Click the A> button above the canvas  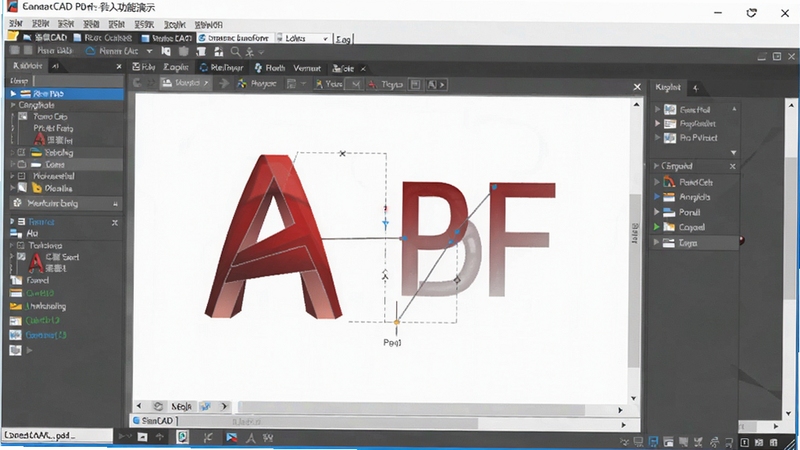436,84
